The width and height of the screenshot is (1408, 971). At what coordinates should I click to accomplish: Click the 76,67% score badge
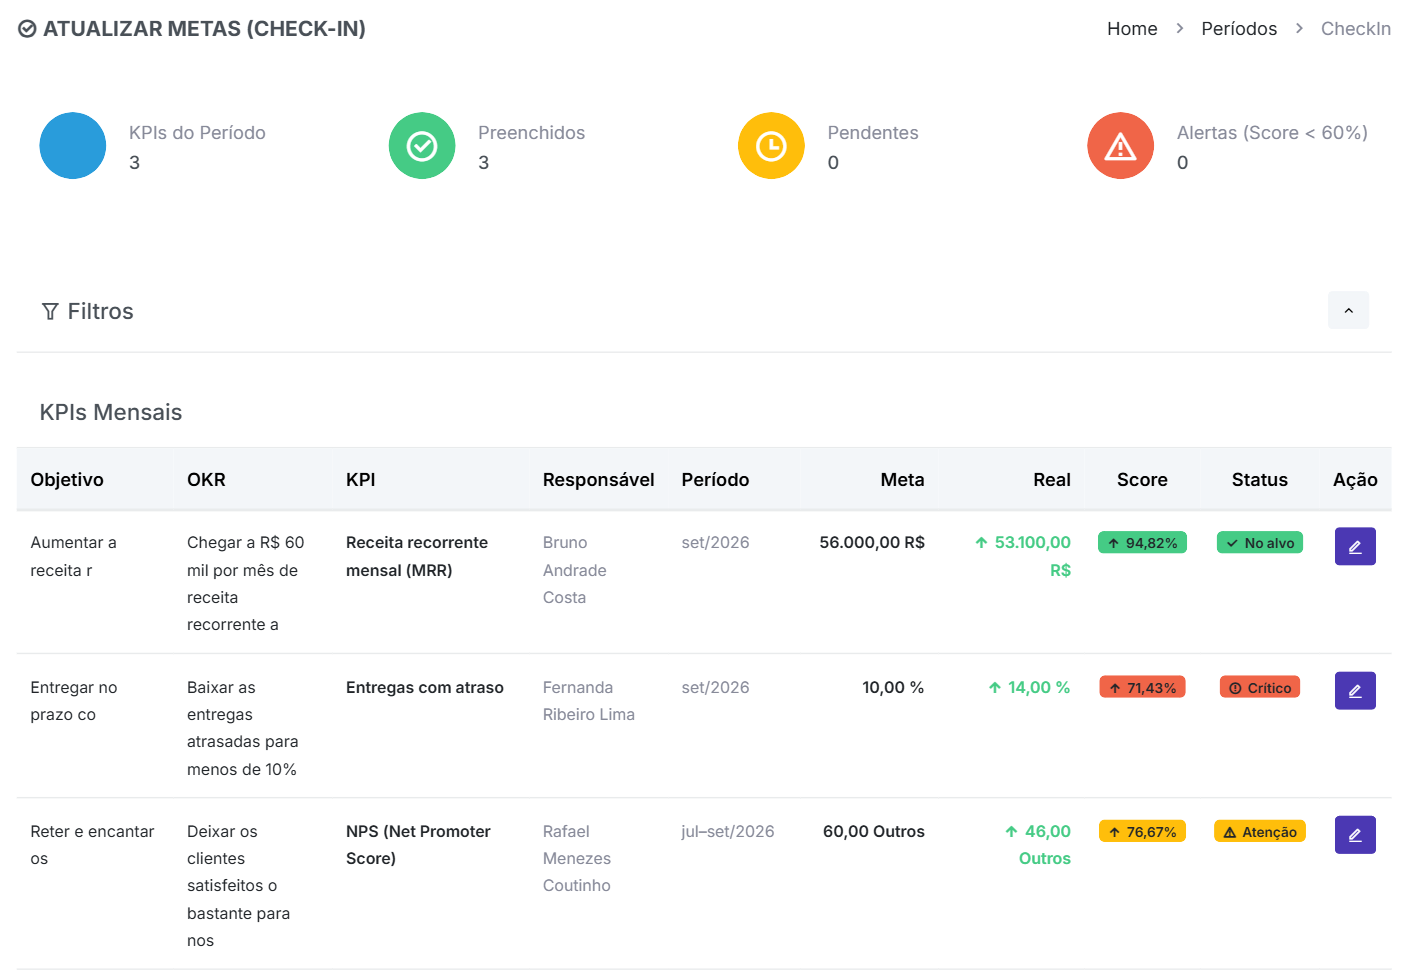(1142, 831)
